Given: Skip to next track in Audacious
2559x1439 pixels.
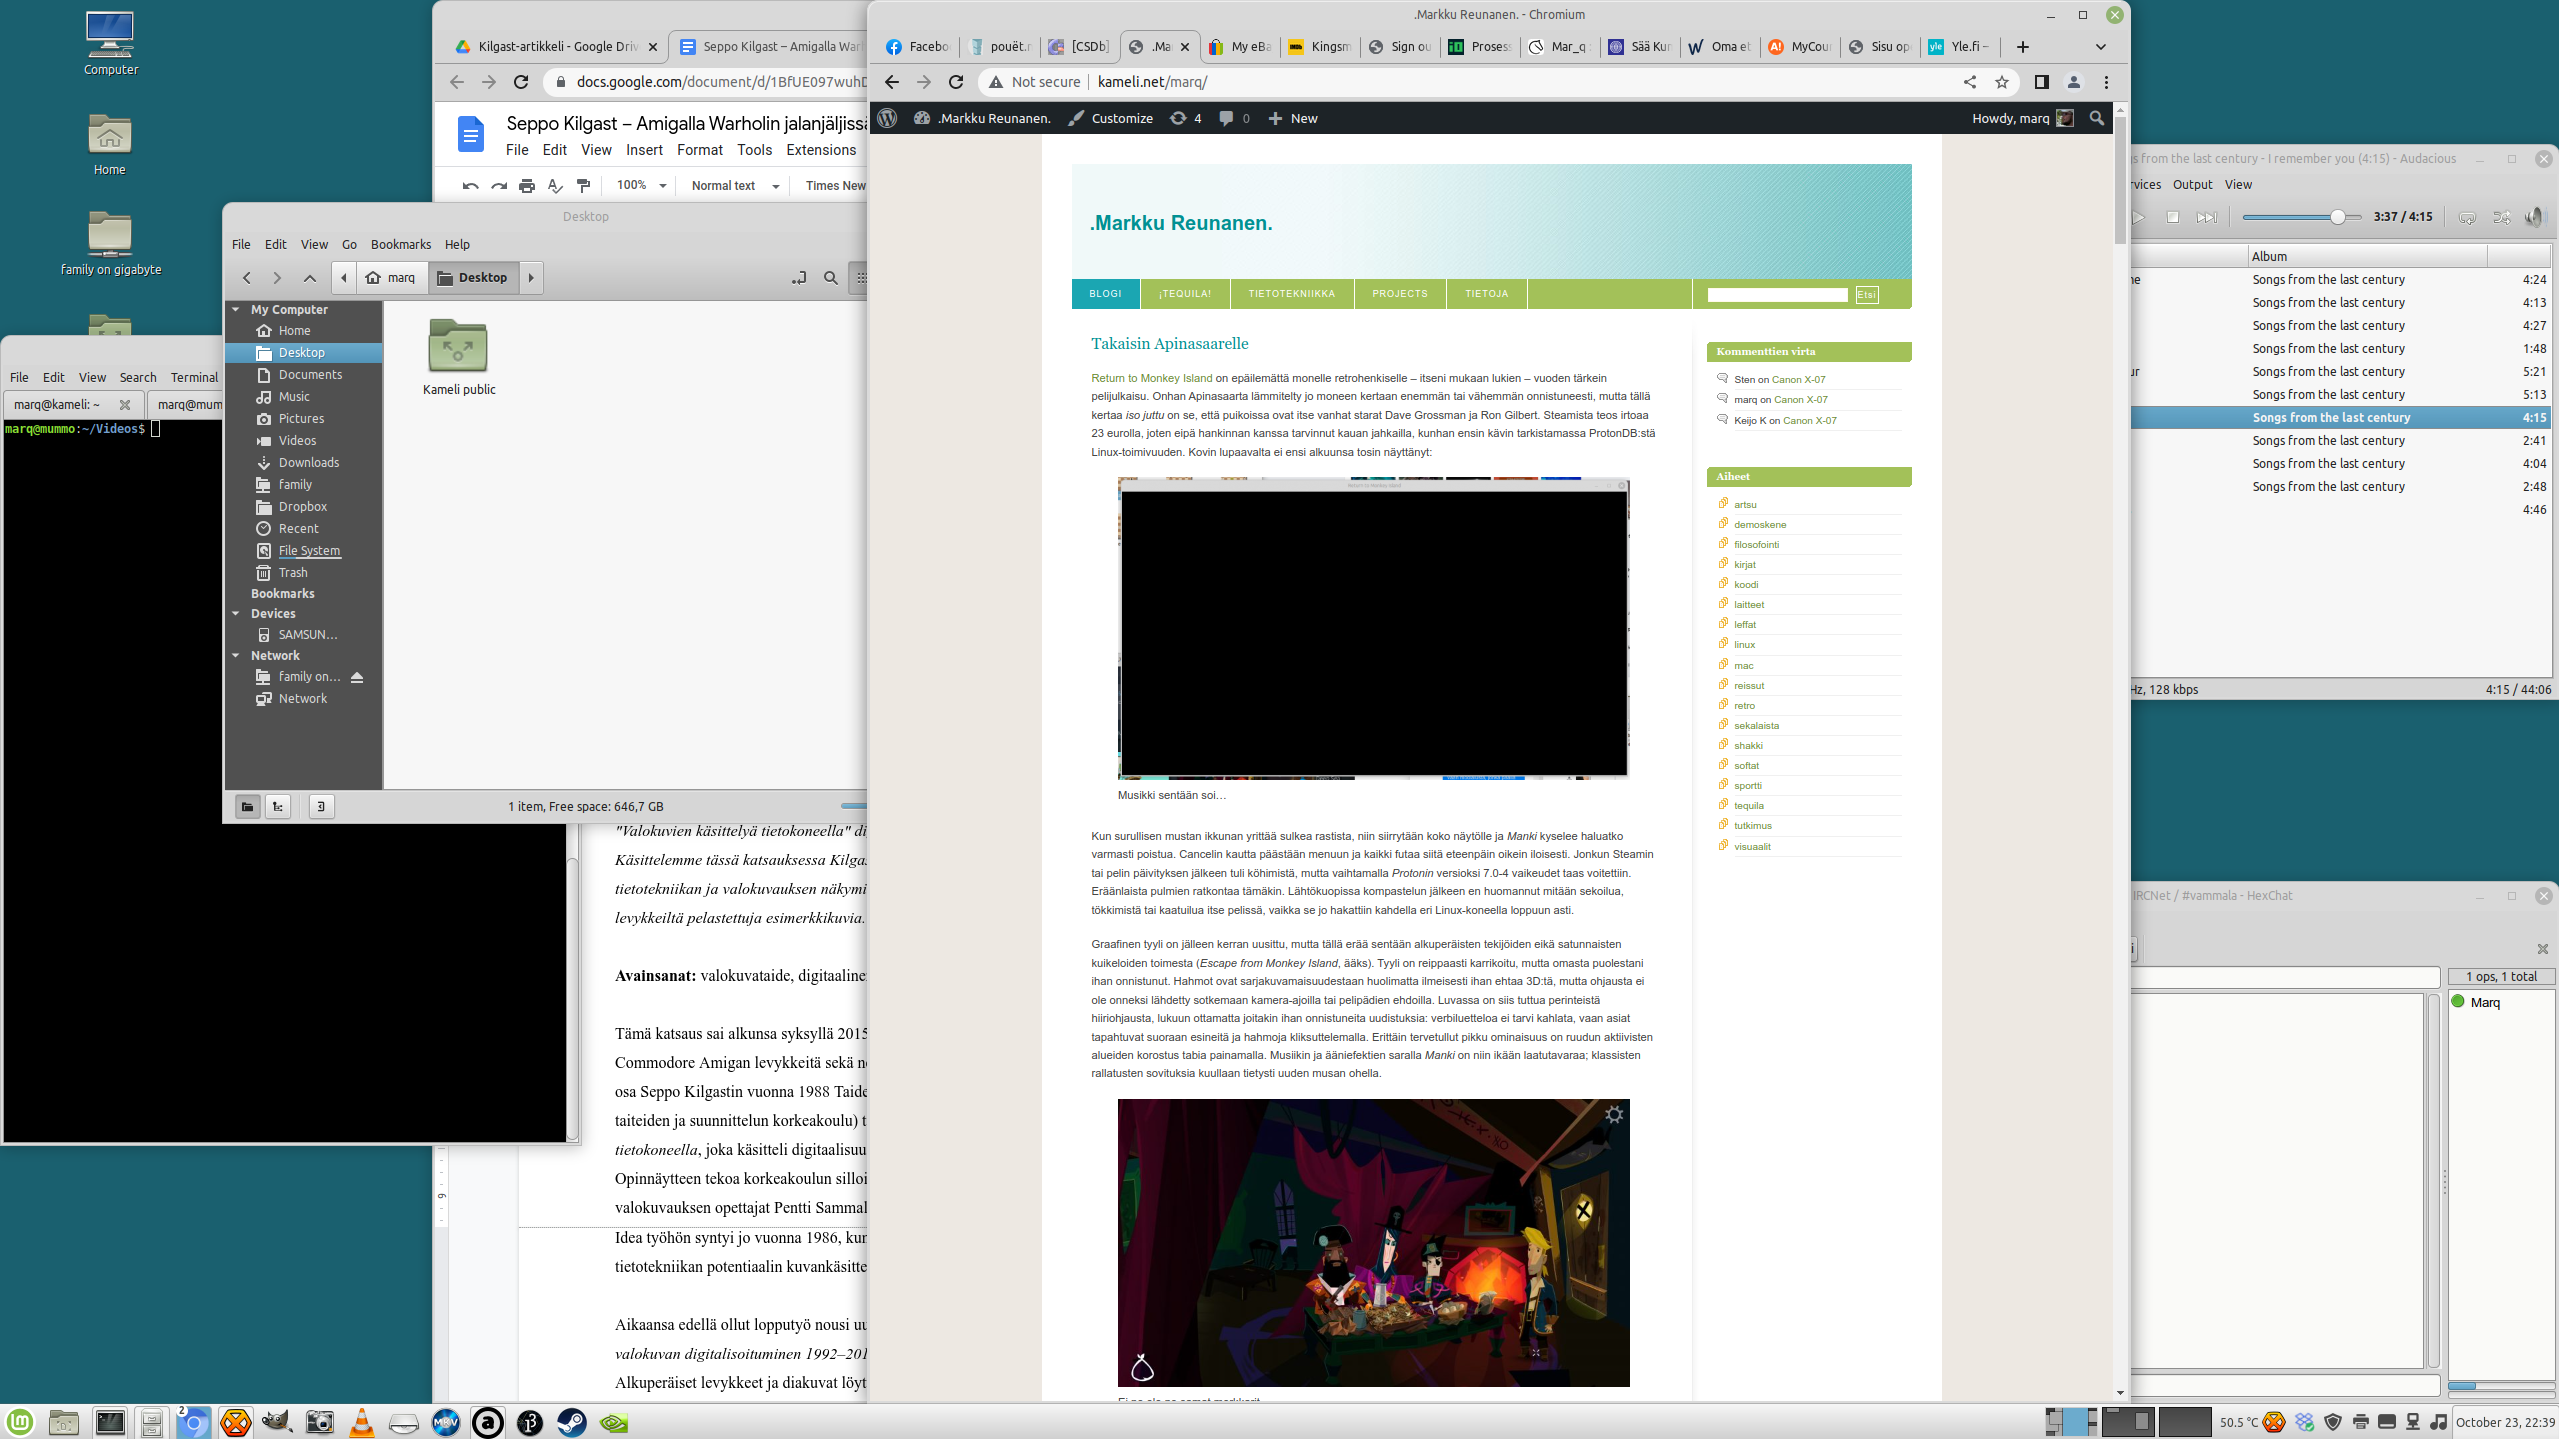Looking at the screenshot, I should click(2206, 217).
